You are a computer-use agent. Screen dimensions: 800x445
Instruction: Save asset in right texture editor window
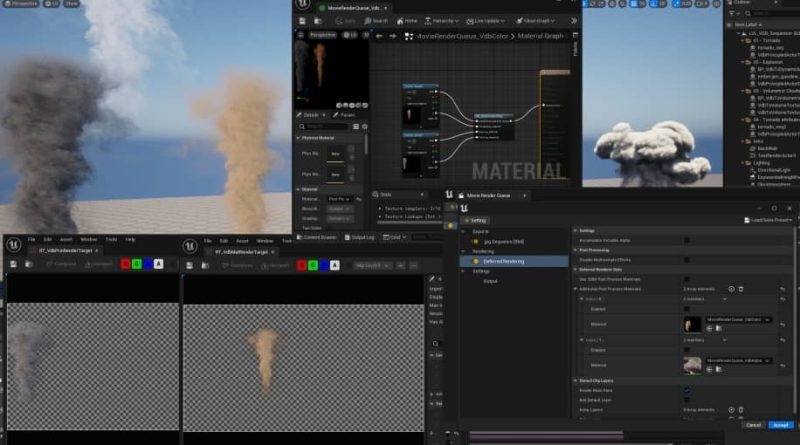189,265
